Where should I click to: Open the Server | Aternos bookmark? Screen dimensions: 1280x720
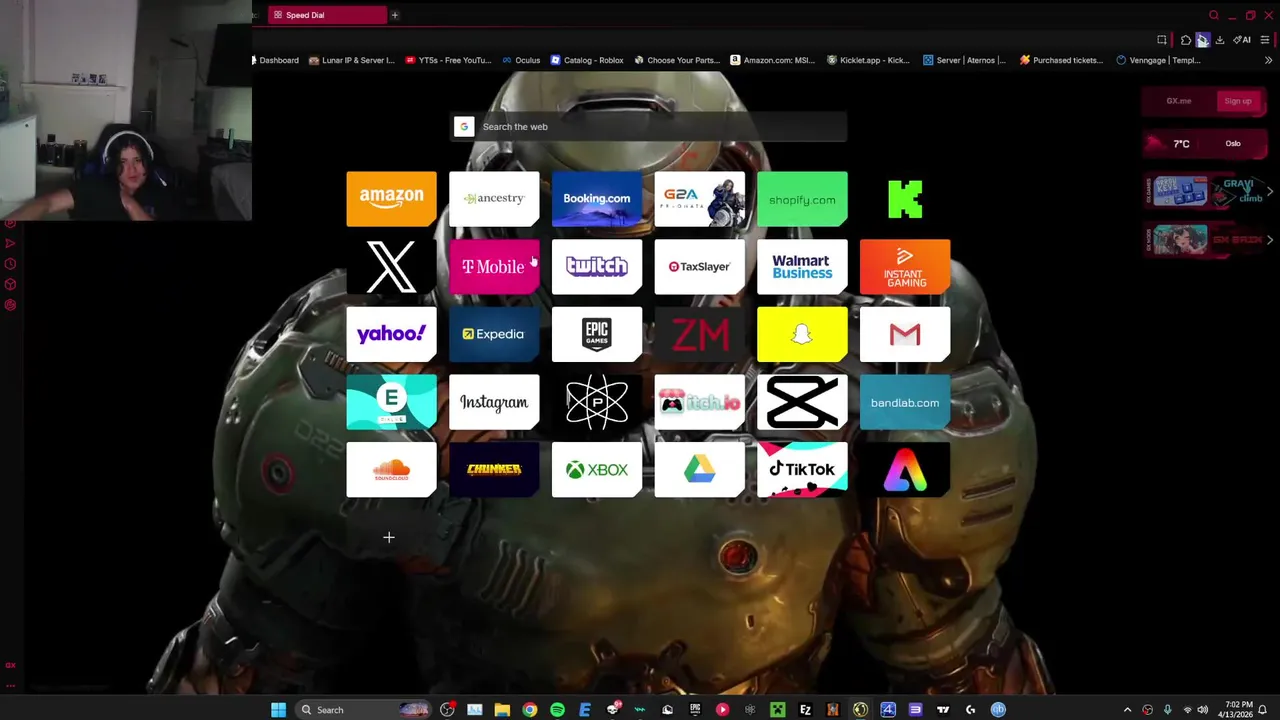964,60
